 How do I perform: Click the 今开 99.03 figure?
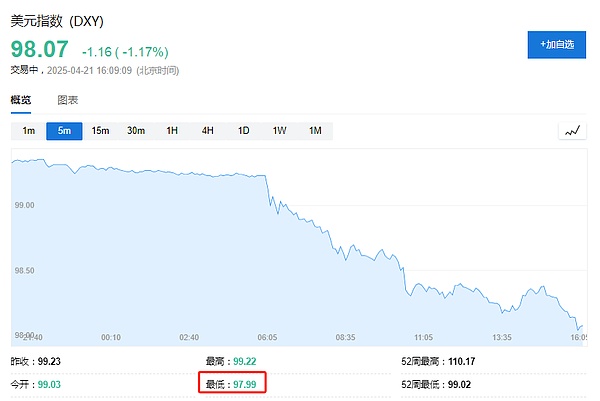coord(47,382)
